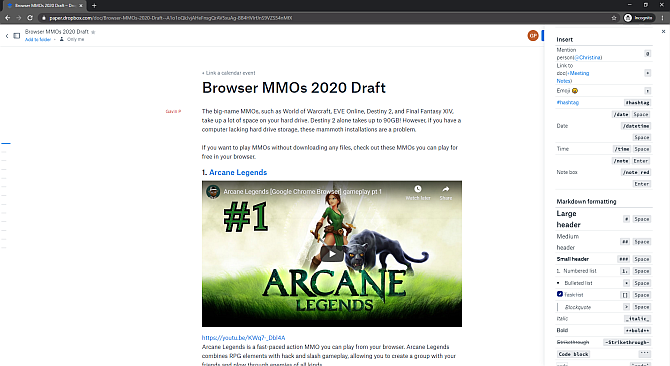Close the keyboard shortcuts panel

pyautogui.click(x=663, y=32)
